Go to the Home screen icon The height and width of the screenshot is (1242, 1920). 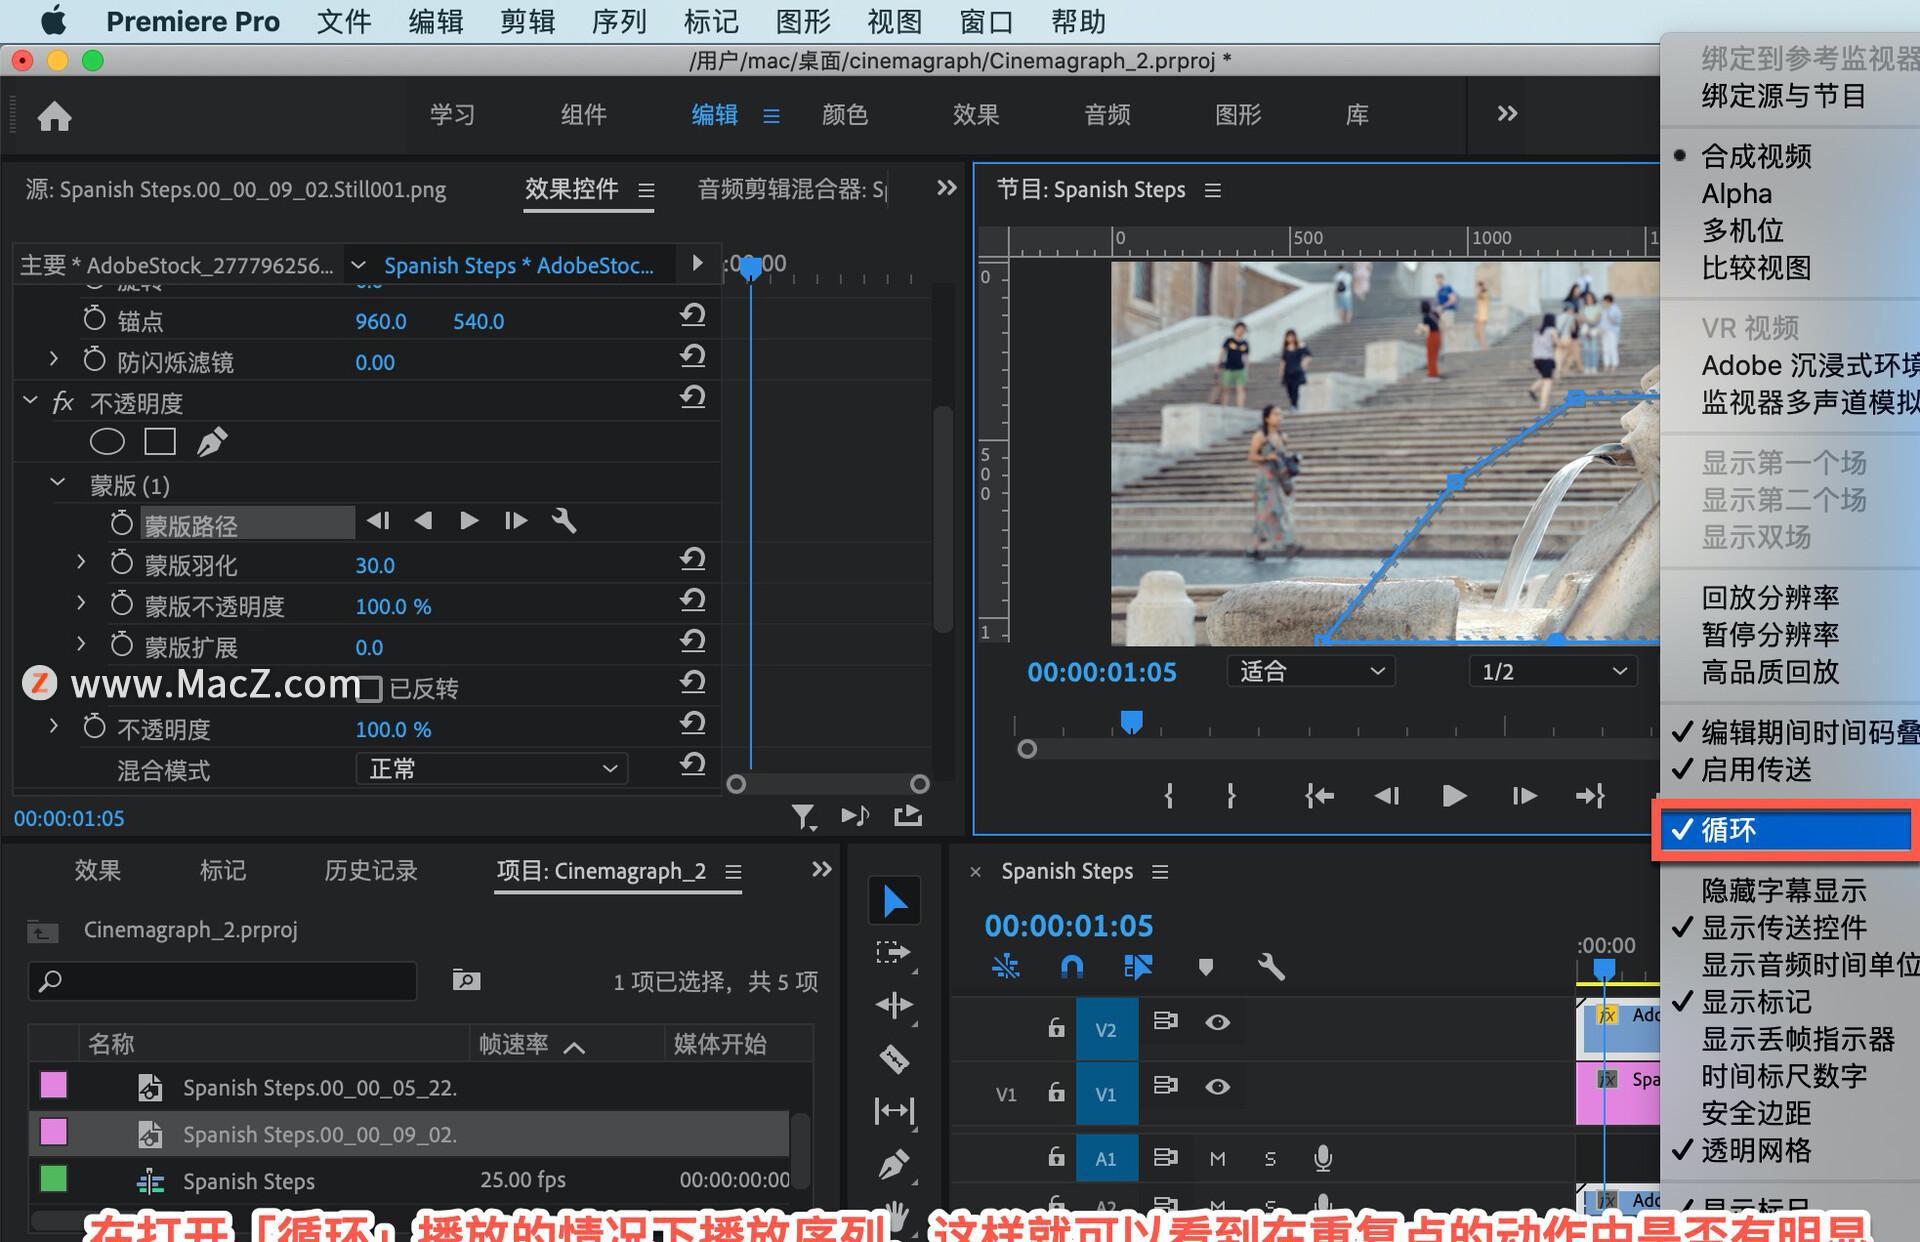coord(54,116)
